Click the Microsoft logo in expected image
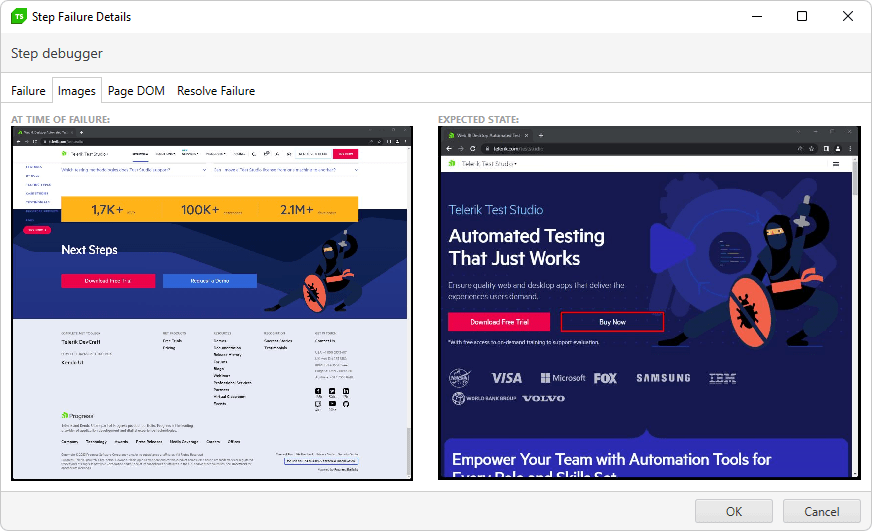 (563, 378)
